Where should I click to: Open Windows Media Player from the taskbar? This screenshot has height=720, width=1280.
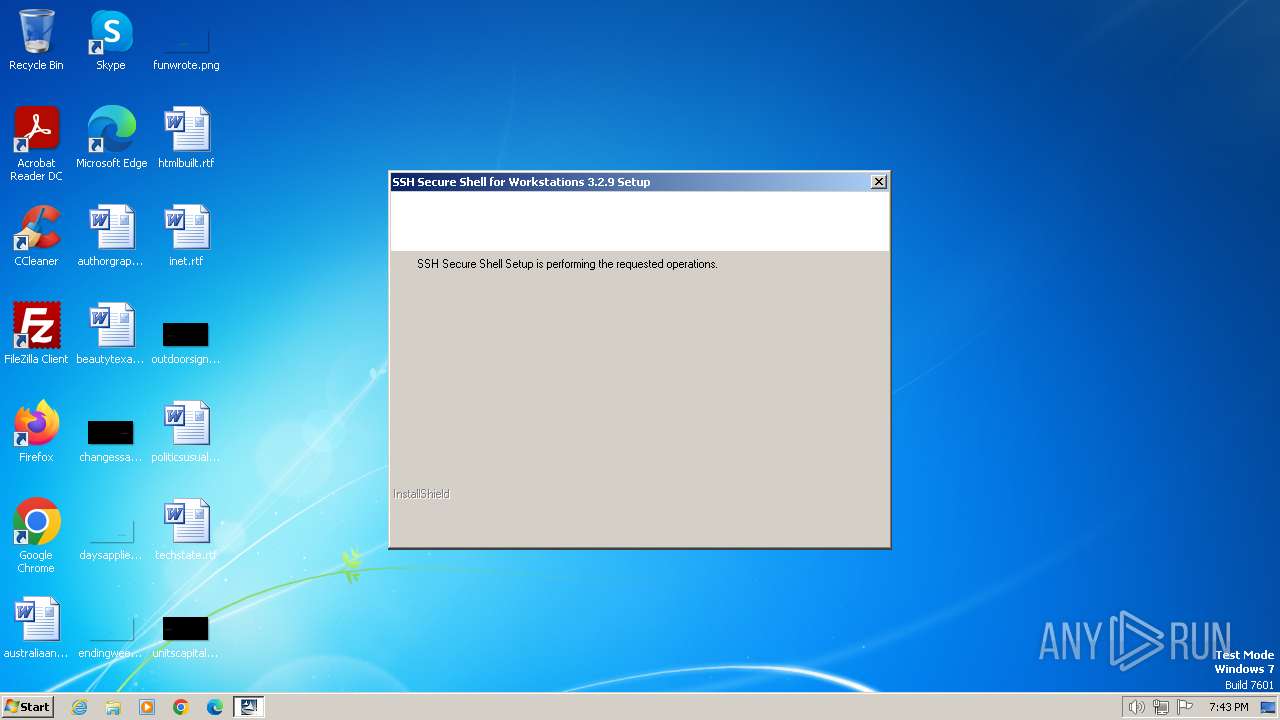tap(147, 707)
